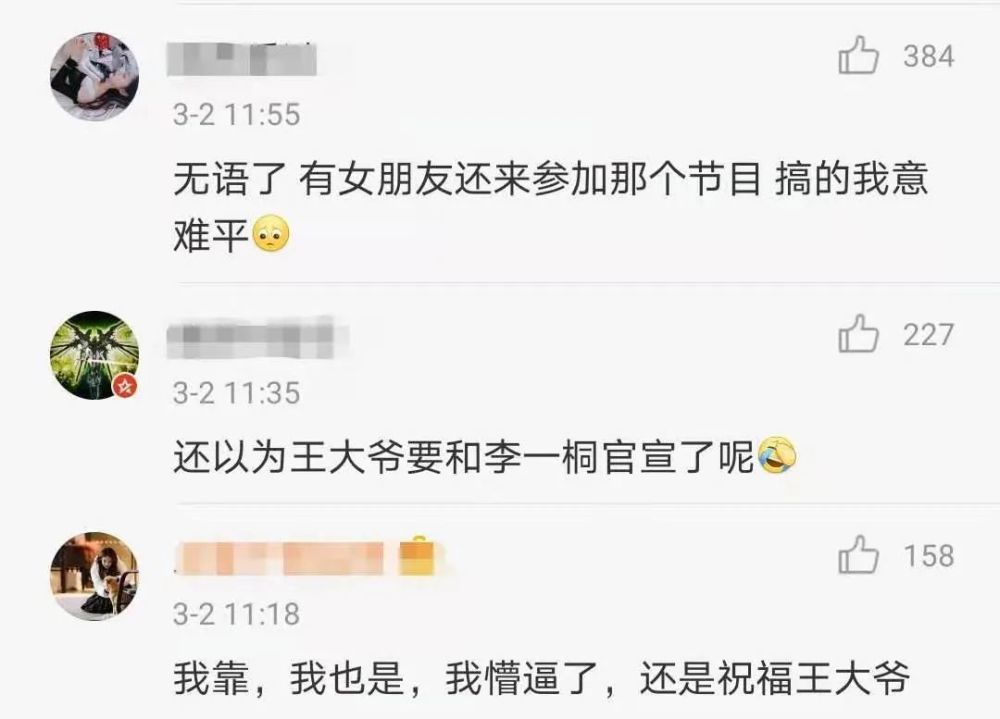Tap the thumbs-up icon beside 158
This screenshot has height=719, width=1000.
click(858, 555)
